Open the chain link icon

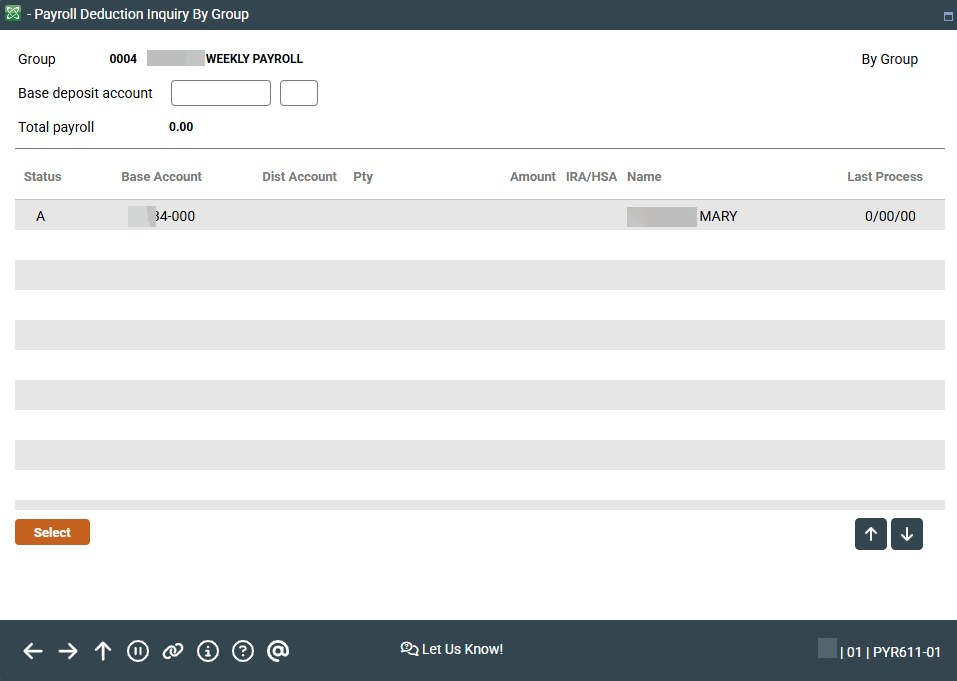tap(173, 651)
